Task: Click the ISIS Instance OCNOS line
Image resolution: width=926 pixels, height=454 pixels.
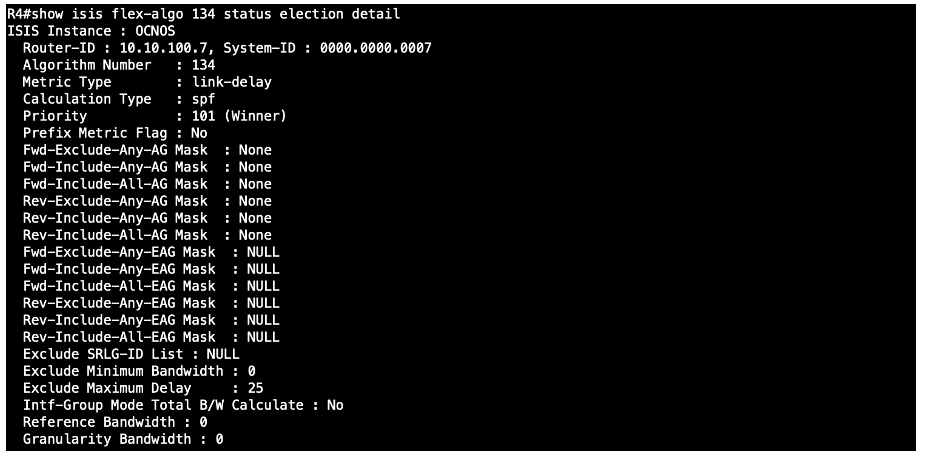Action: pos(91,31)
